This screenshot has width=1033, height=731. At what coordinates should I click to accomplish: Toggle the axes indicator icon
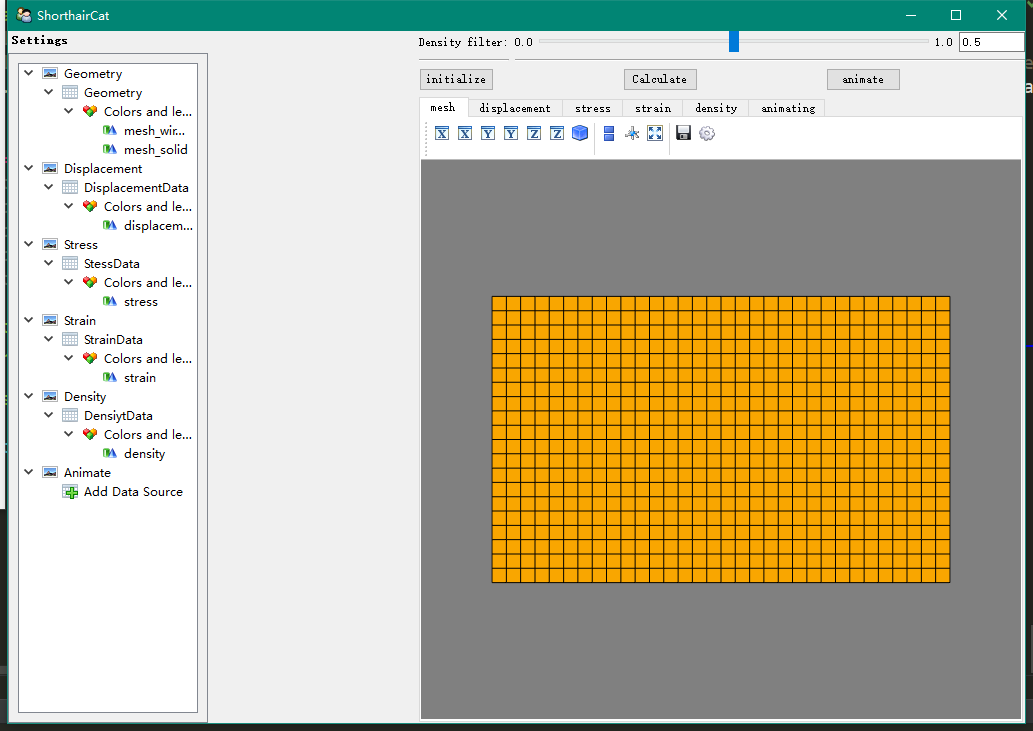pyautogui.click(x=632, y=134)
